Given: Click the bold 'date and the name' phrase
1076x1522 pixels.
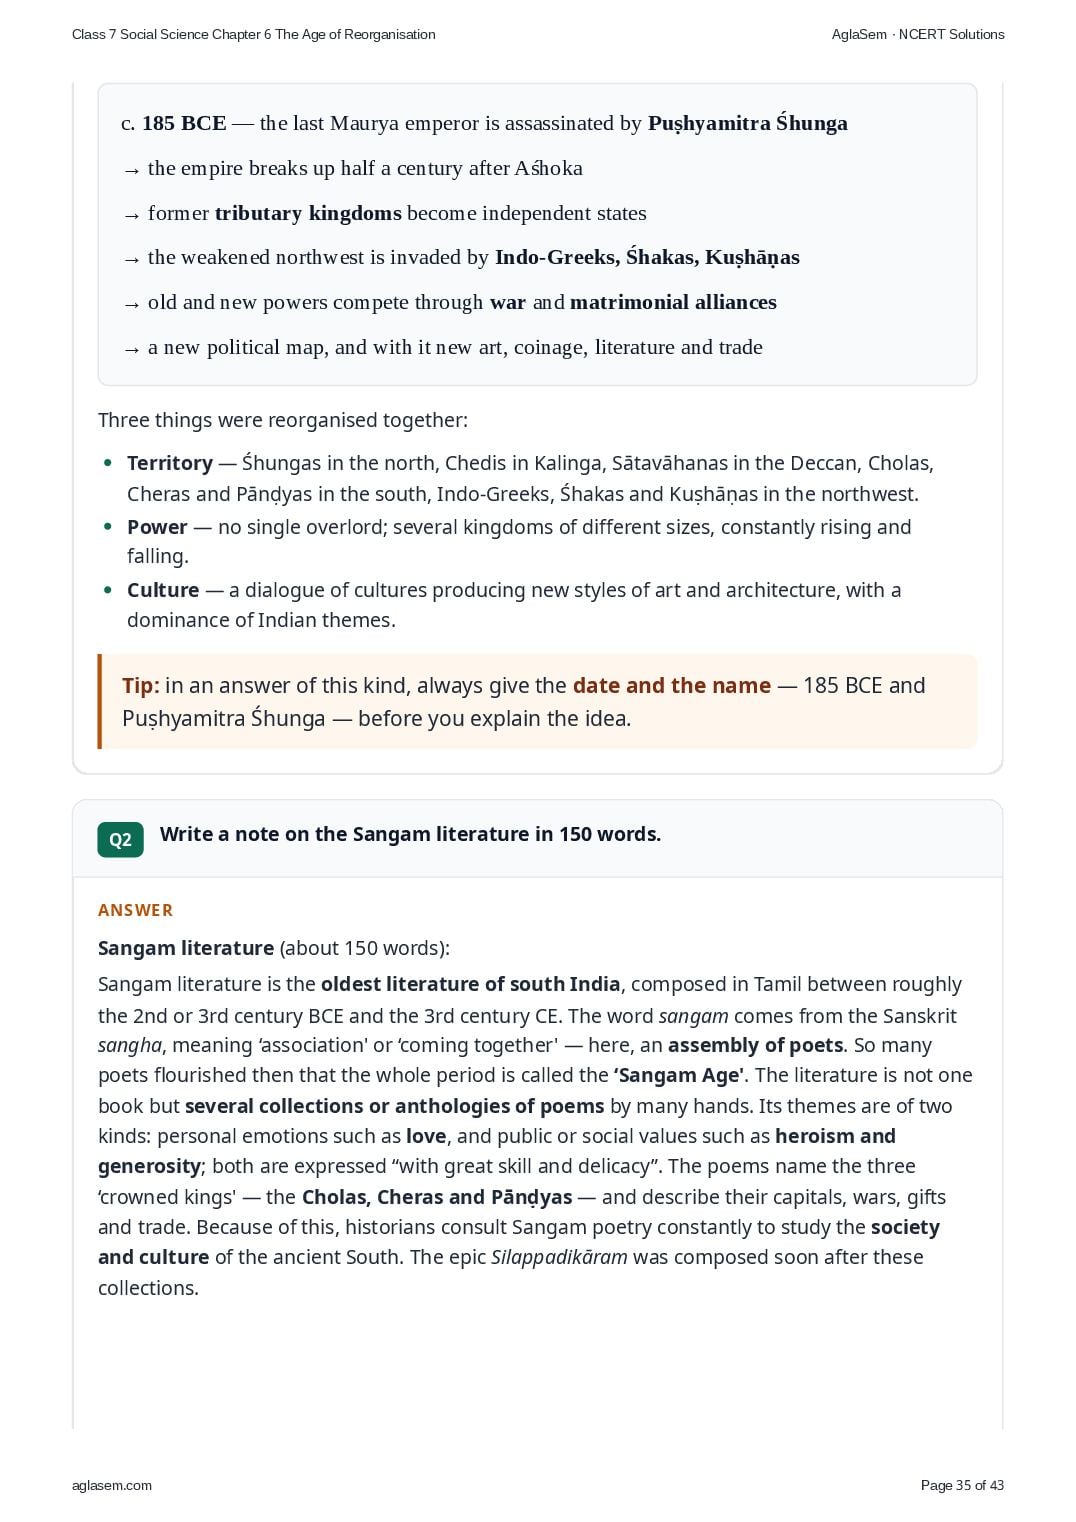Looking at the screenshot, I should tap(672, 686).
